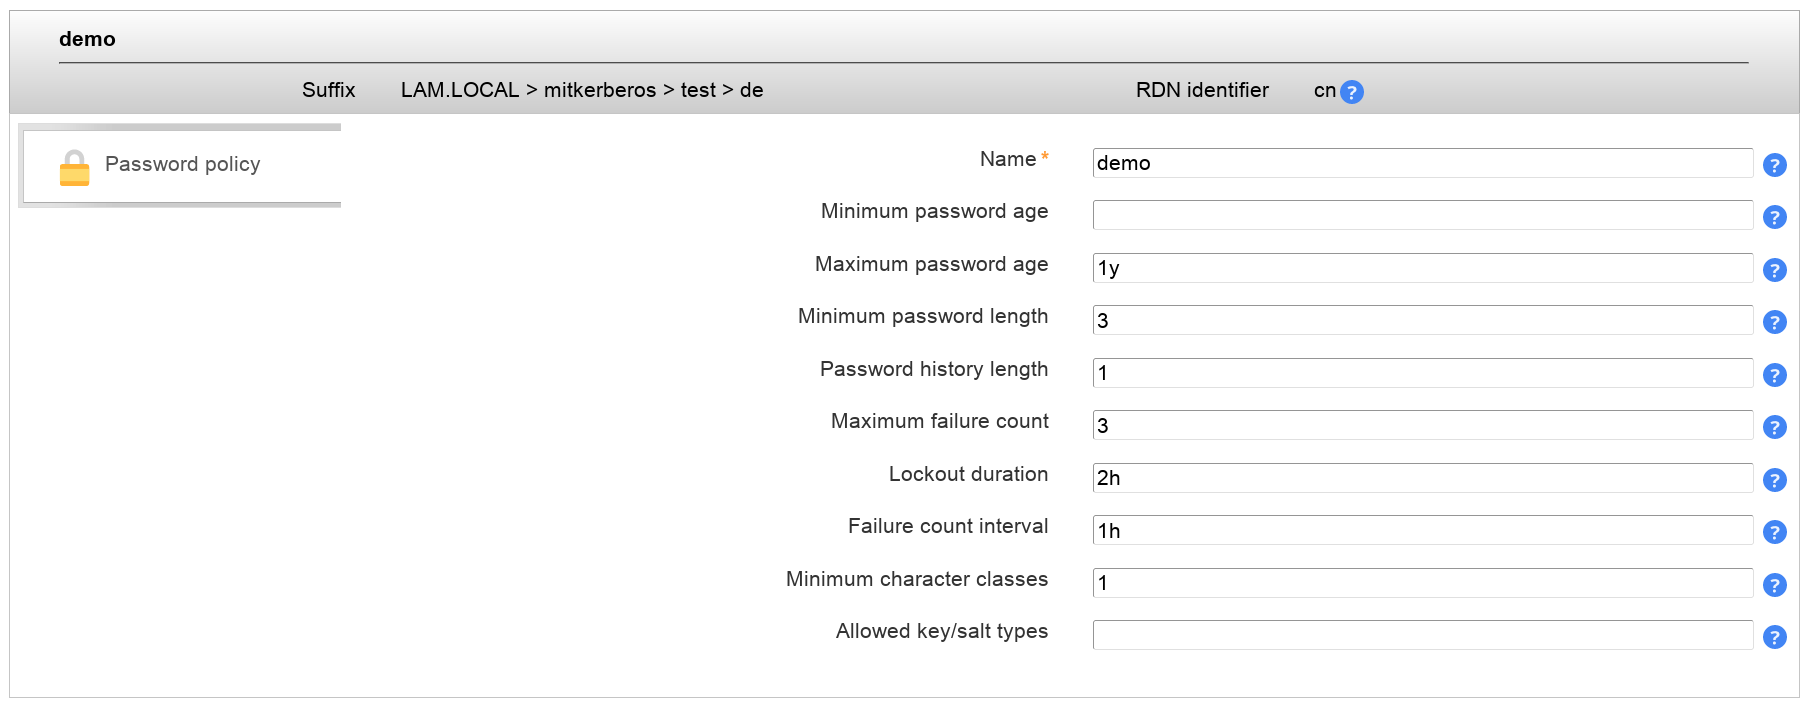1820x714 pixels.
Task: Focus the Failure count interval field
Action: tap(1421, 530)
